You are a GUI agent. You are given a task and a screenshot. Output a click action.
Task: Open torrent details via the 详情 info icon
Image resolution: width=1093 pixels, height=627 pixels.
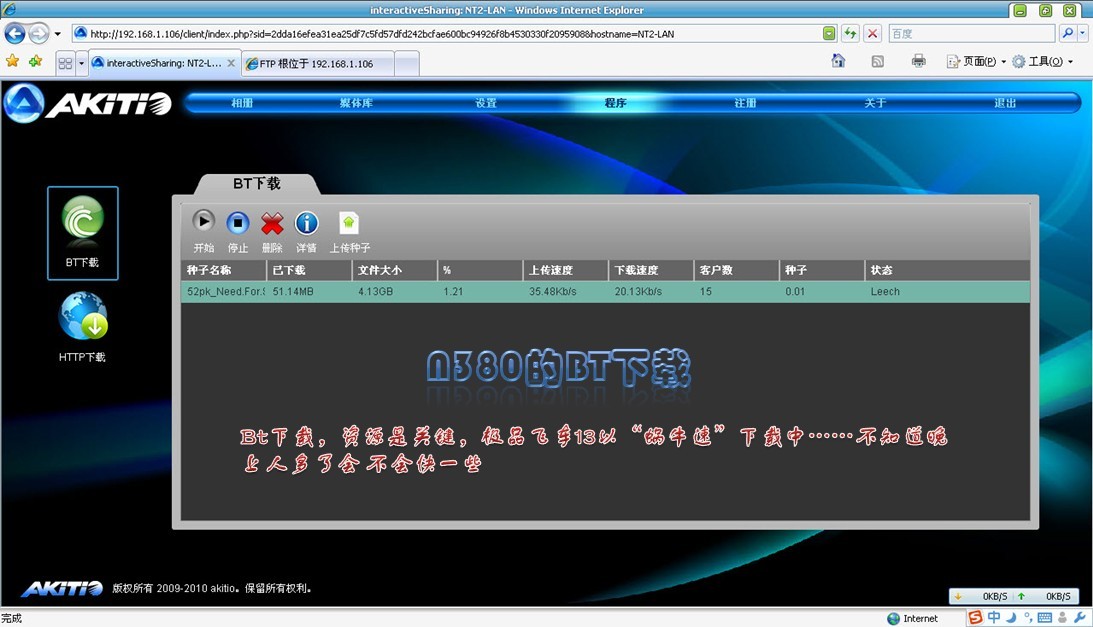pos(307,223)
